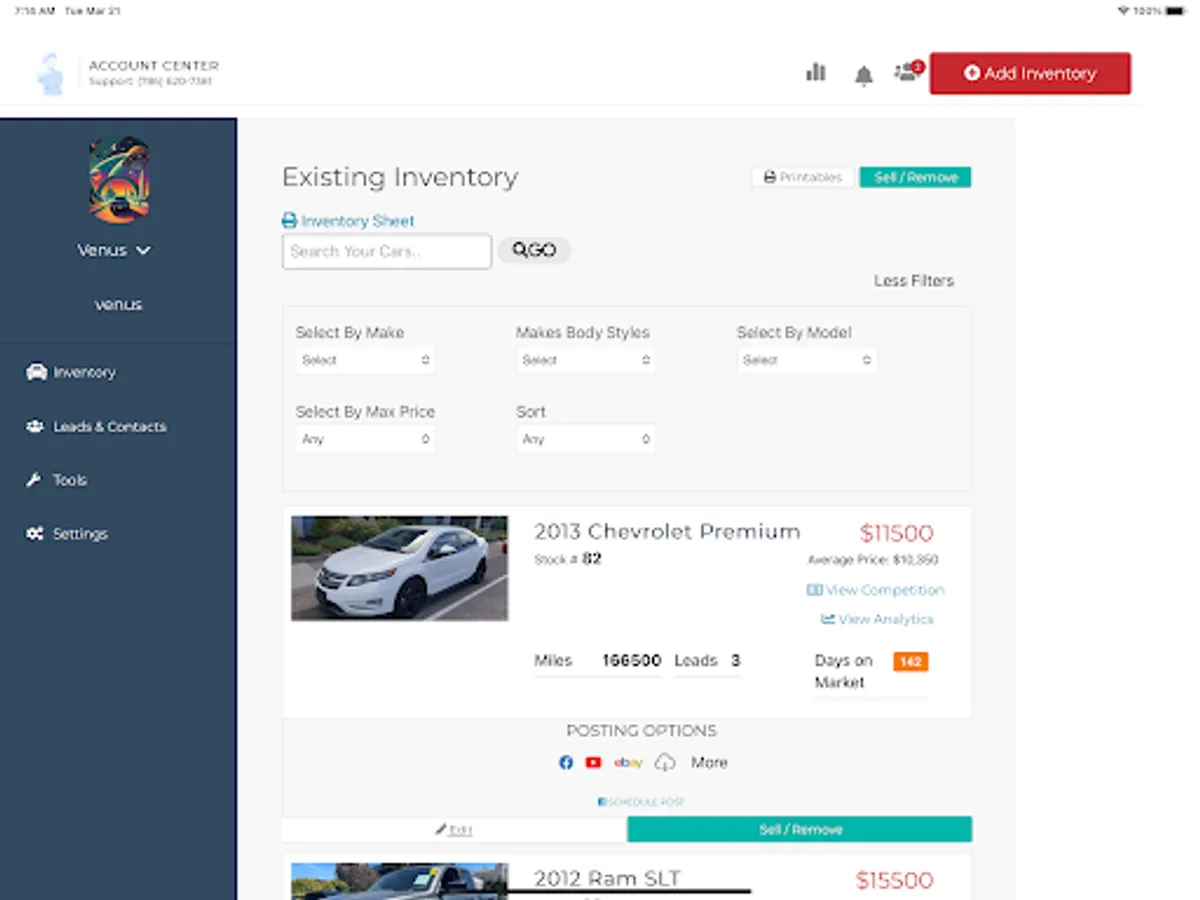The width and height of the screenshot is (1200, 900).
Task: Click the Miles value 166500
Action: coord(631,661)
